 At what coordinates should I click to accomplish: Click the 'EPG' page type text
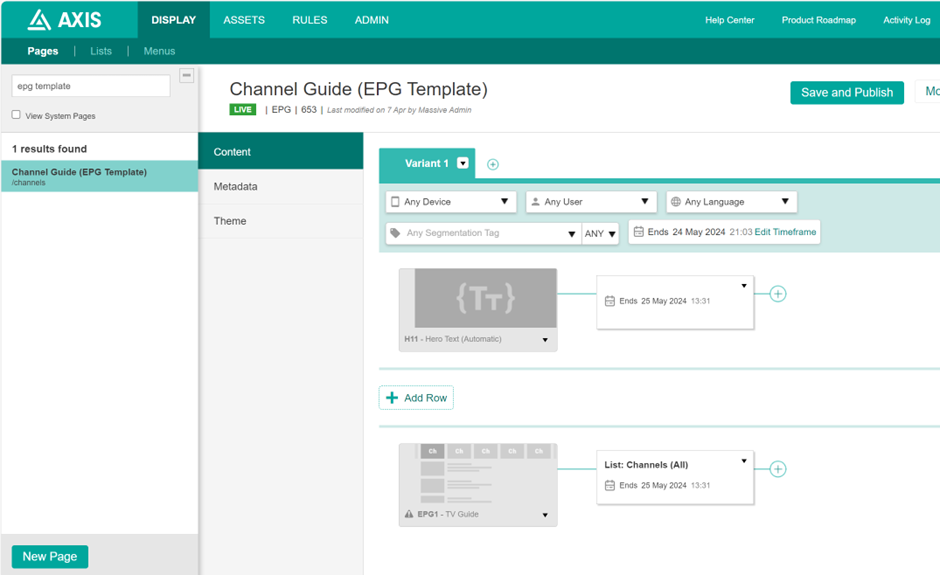pyautogui.click(x=281, y=110)
